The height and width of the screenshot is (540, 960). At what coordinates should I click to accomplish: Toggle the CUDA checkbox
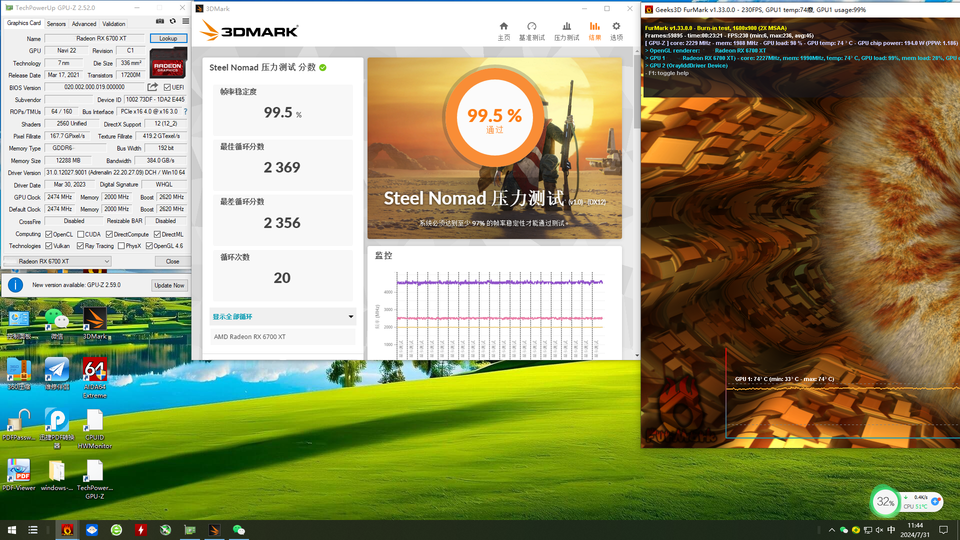coord(81,234)
